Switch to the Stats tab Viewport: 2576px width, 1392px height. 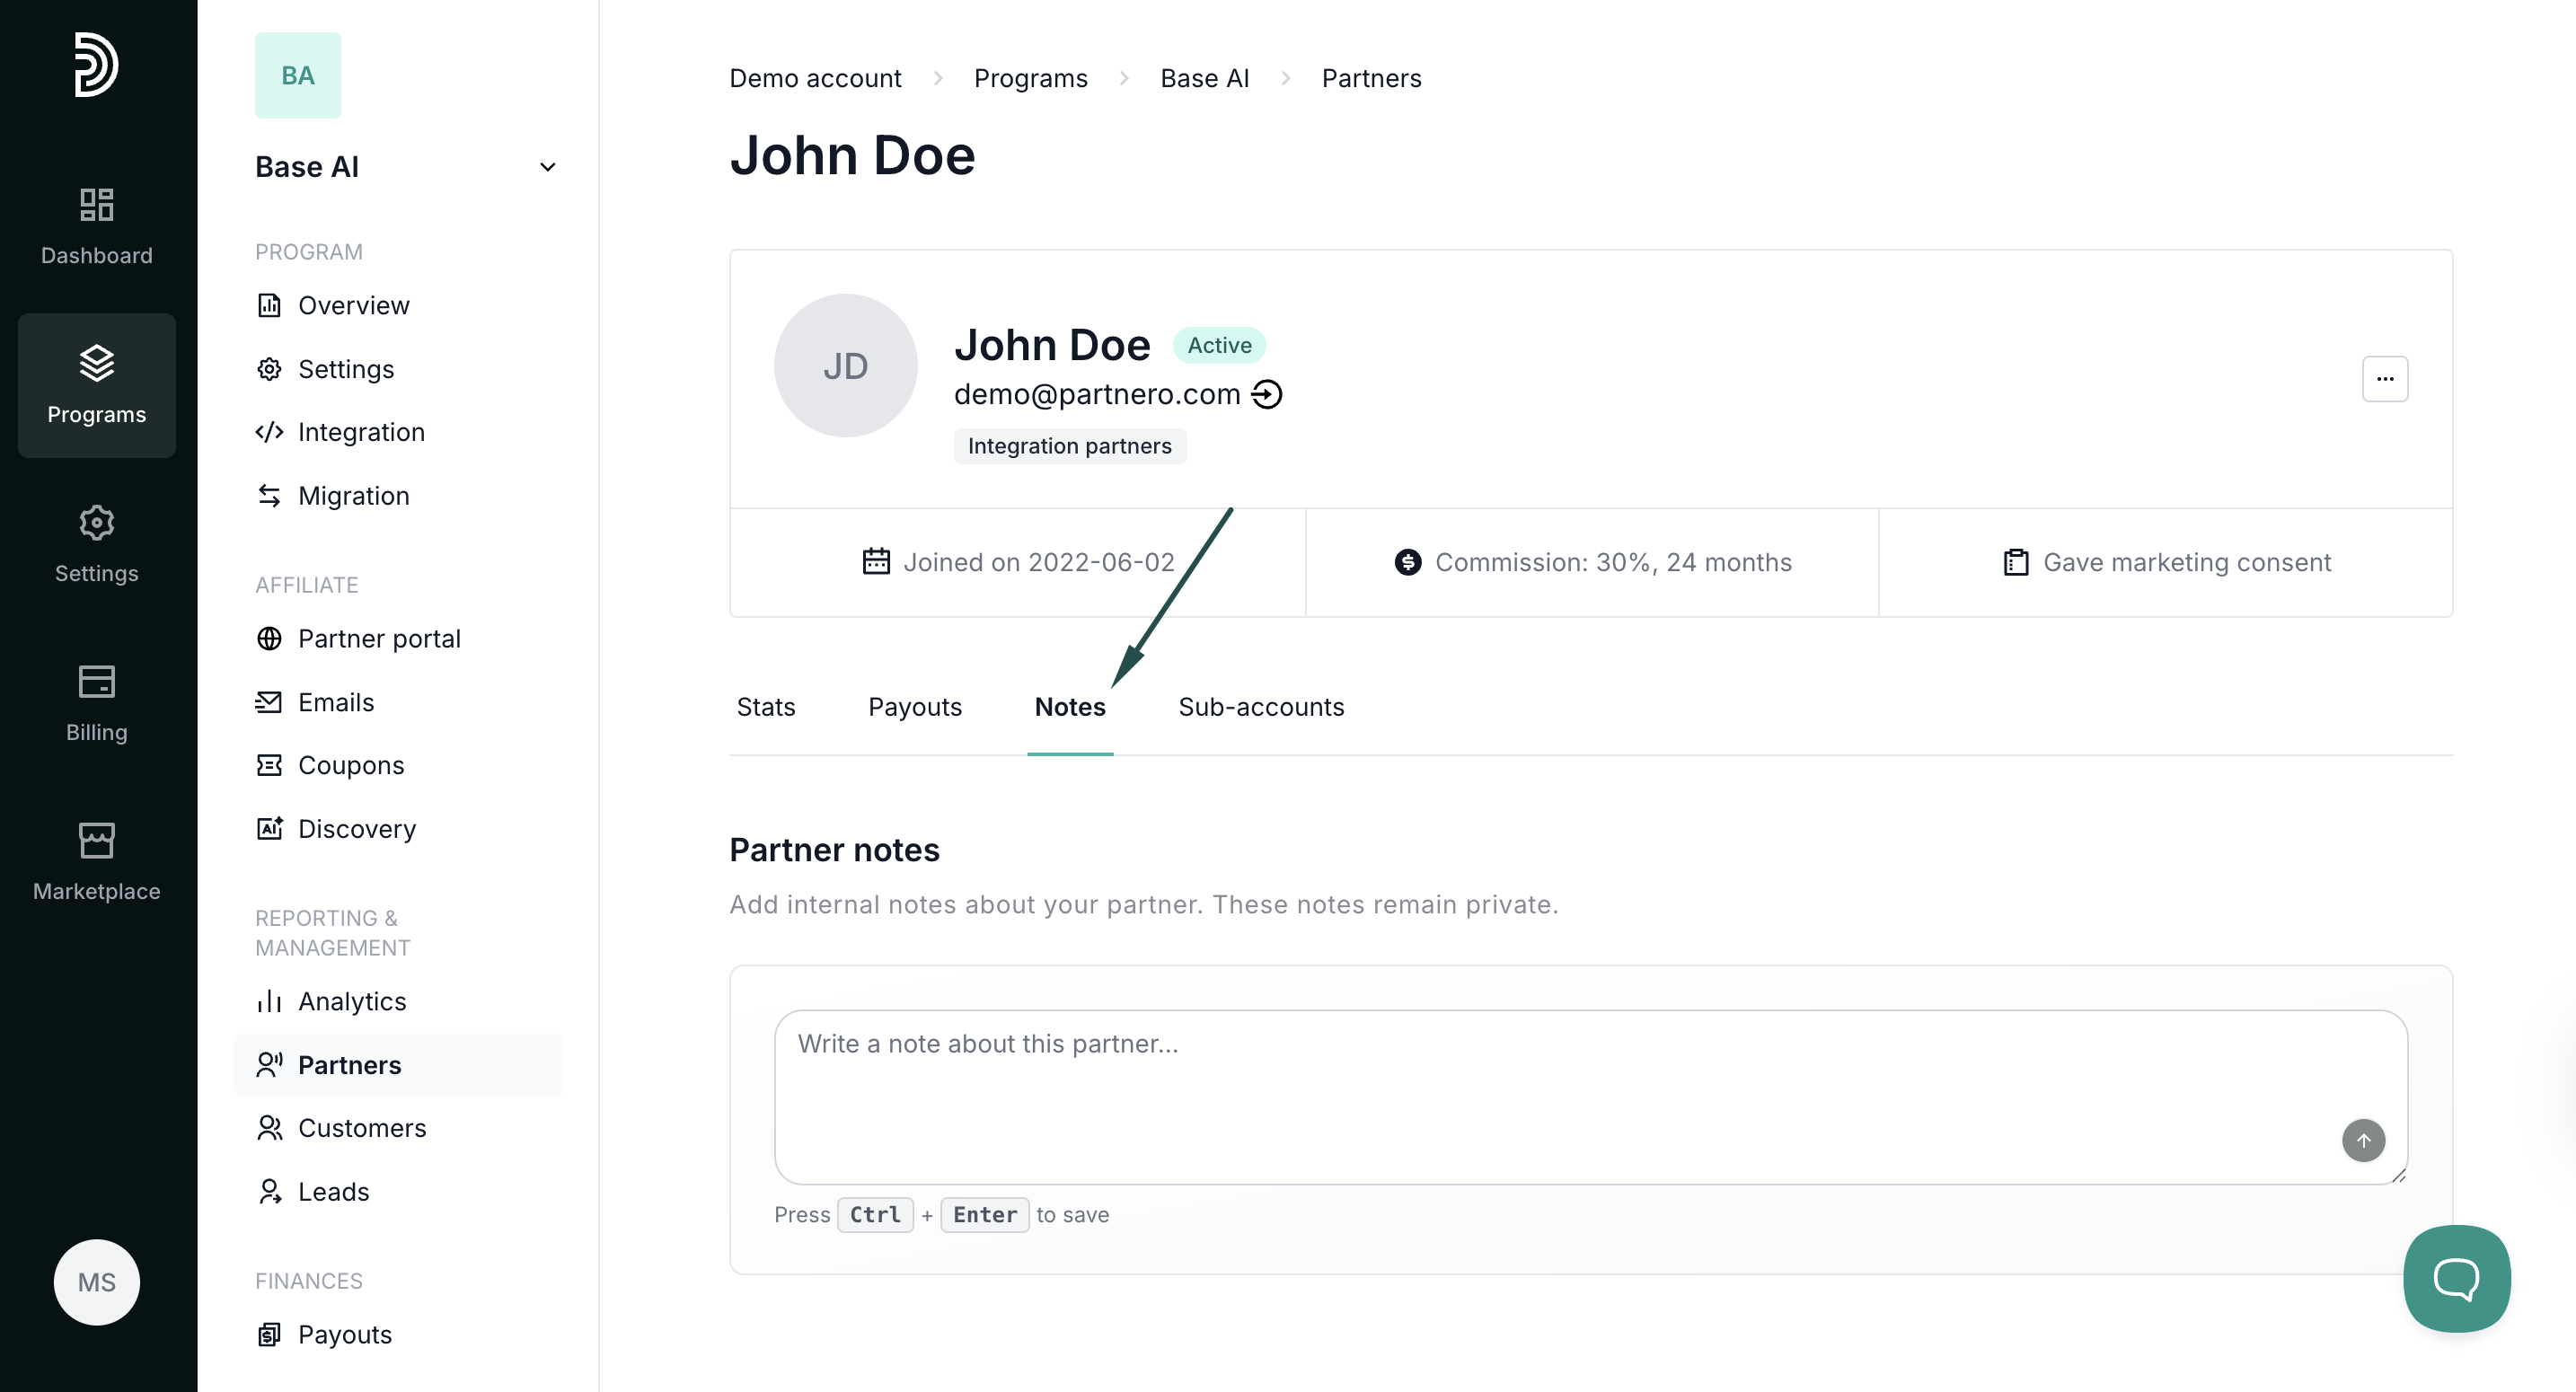click(765, 707)
